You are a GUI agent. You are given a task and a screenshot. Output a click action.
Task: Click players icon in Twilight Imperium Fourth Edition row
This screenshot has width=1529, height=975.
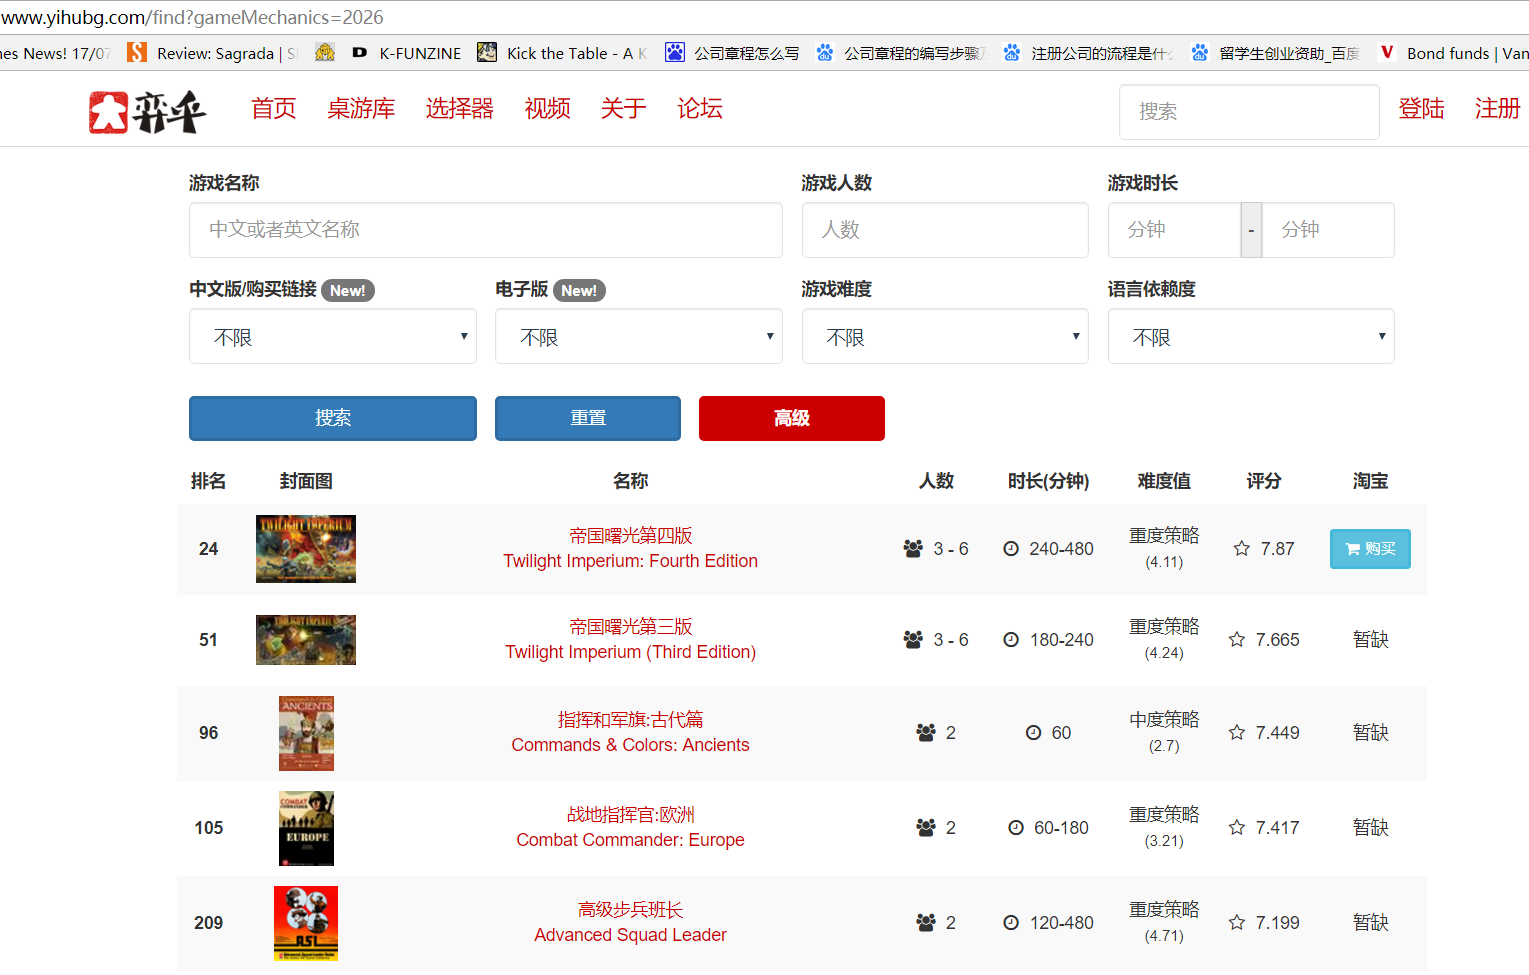click(x=913, y=549)
